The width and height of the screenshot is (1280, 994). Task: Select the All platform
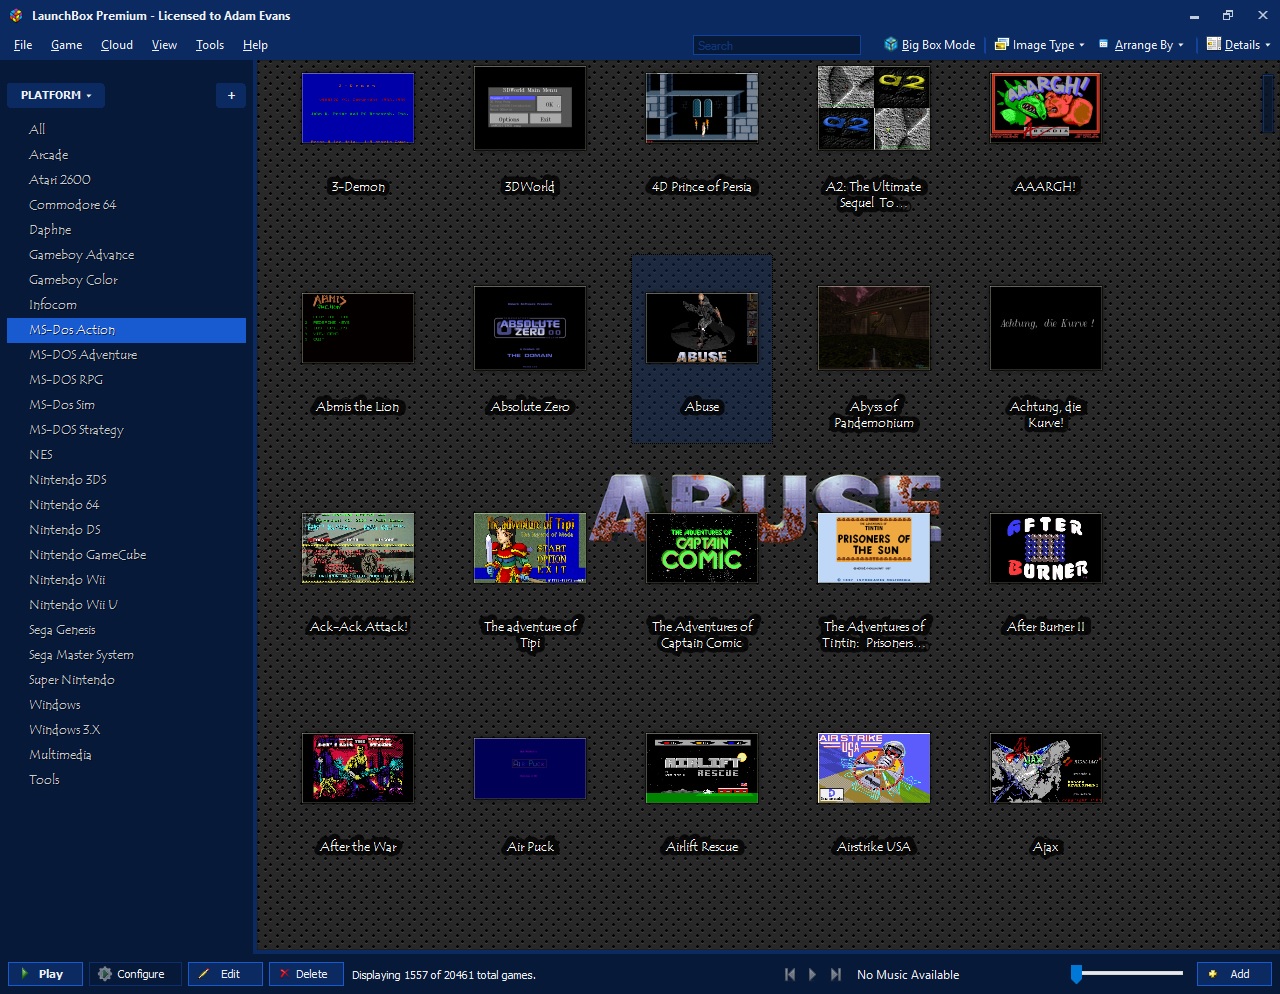pyautogui.click(x=126, y=129)
